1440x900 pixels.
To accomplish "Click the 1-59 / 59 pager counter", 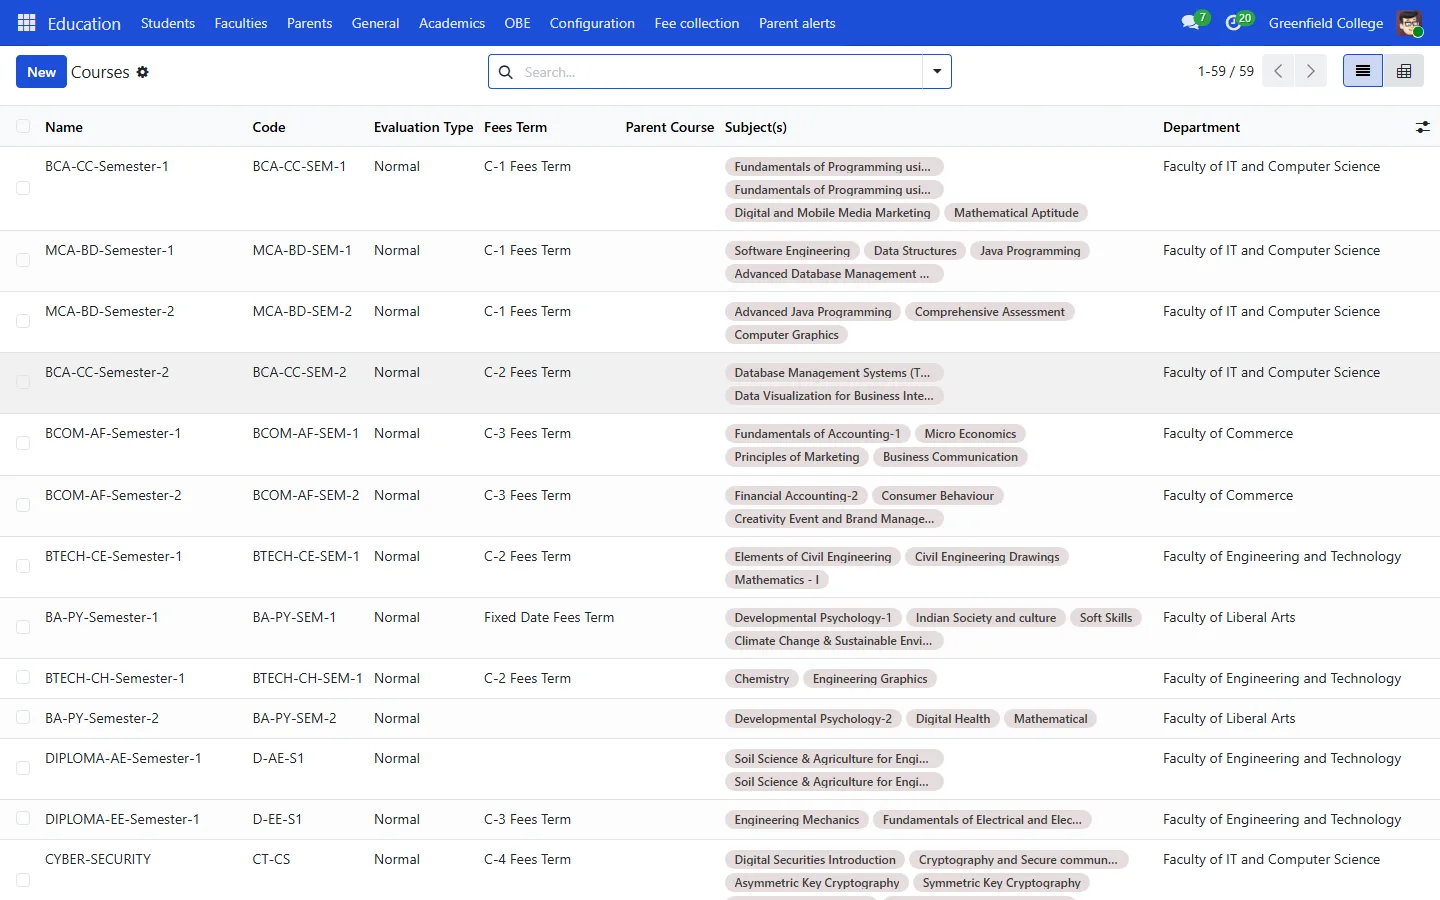I will point(1226,71).
